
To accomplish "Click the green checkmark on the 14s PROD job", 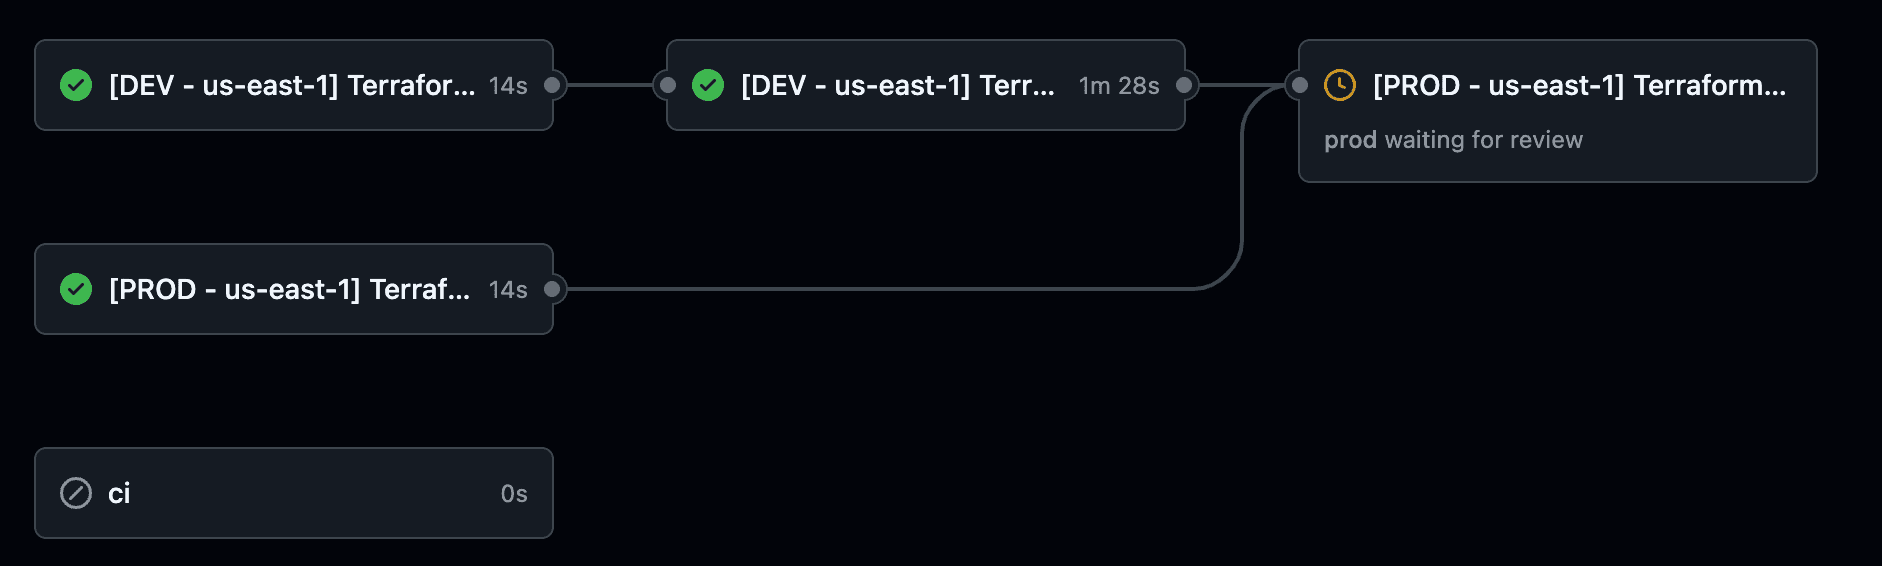I will coord(76,290).
